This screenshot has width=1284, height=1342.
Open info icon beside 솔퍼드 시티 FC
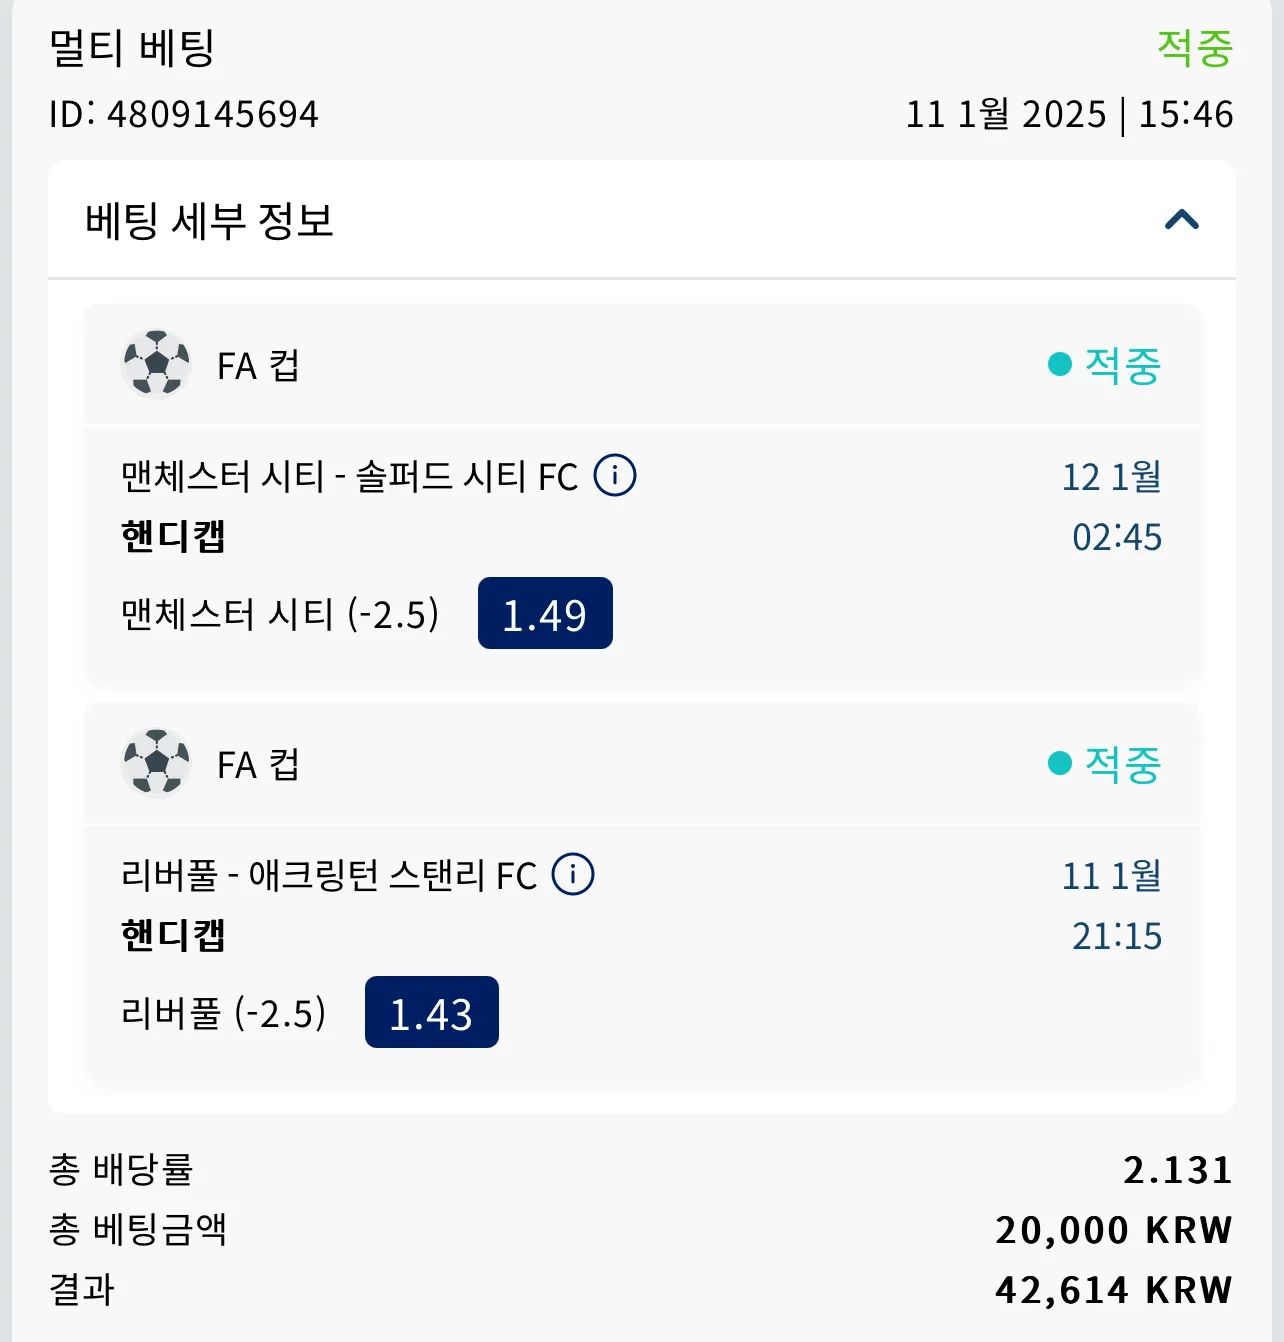click(615, 475)
